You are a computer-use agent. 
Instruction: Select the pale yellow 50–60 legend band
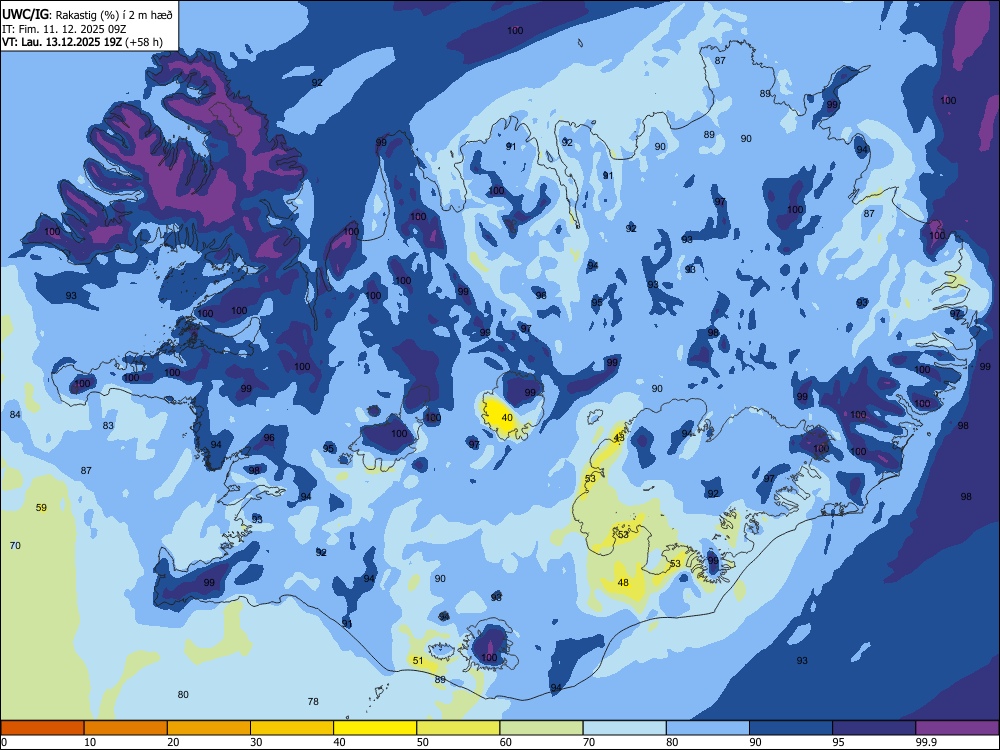(x=458, y=728)
